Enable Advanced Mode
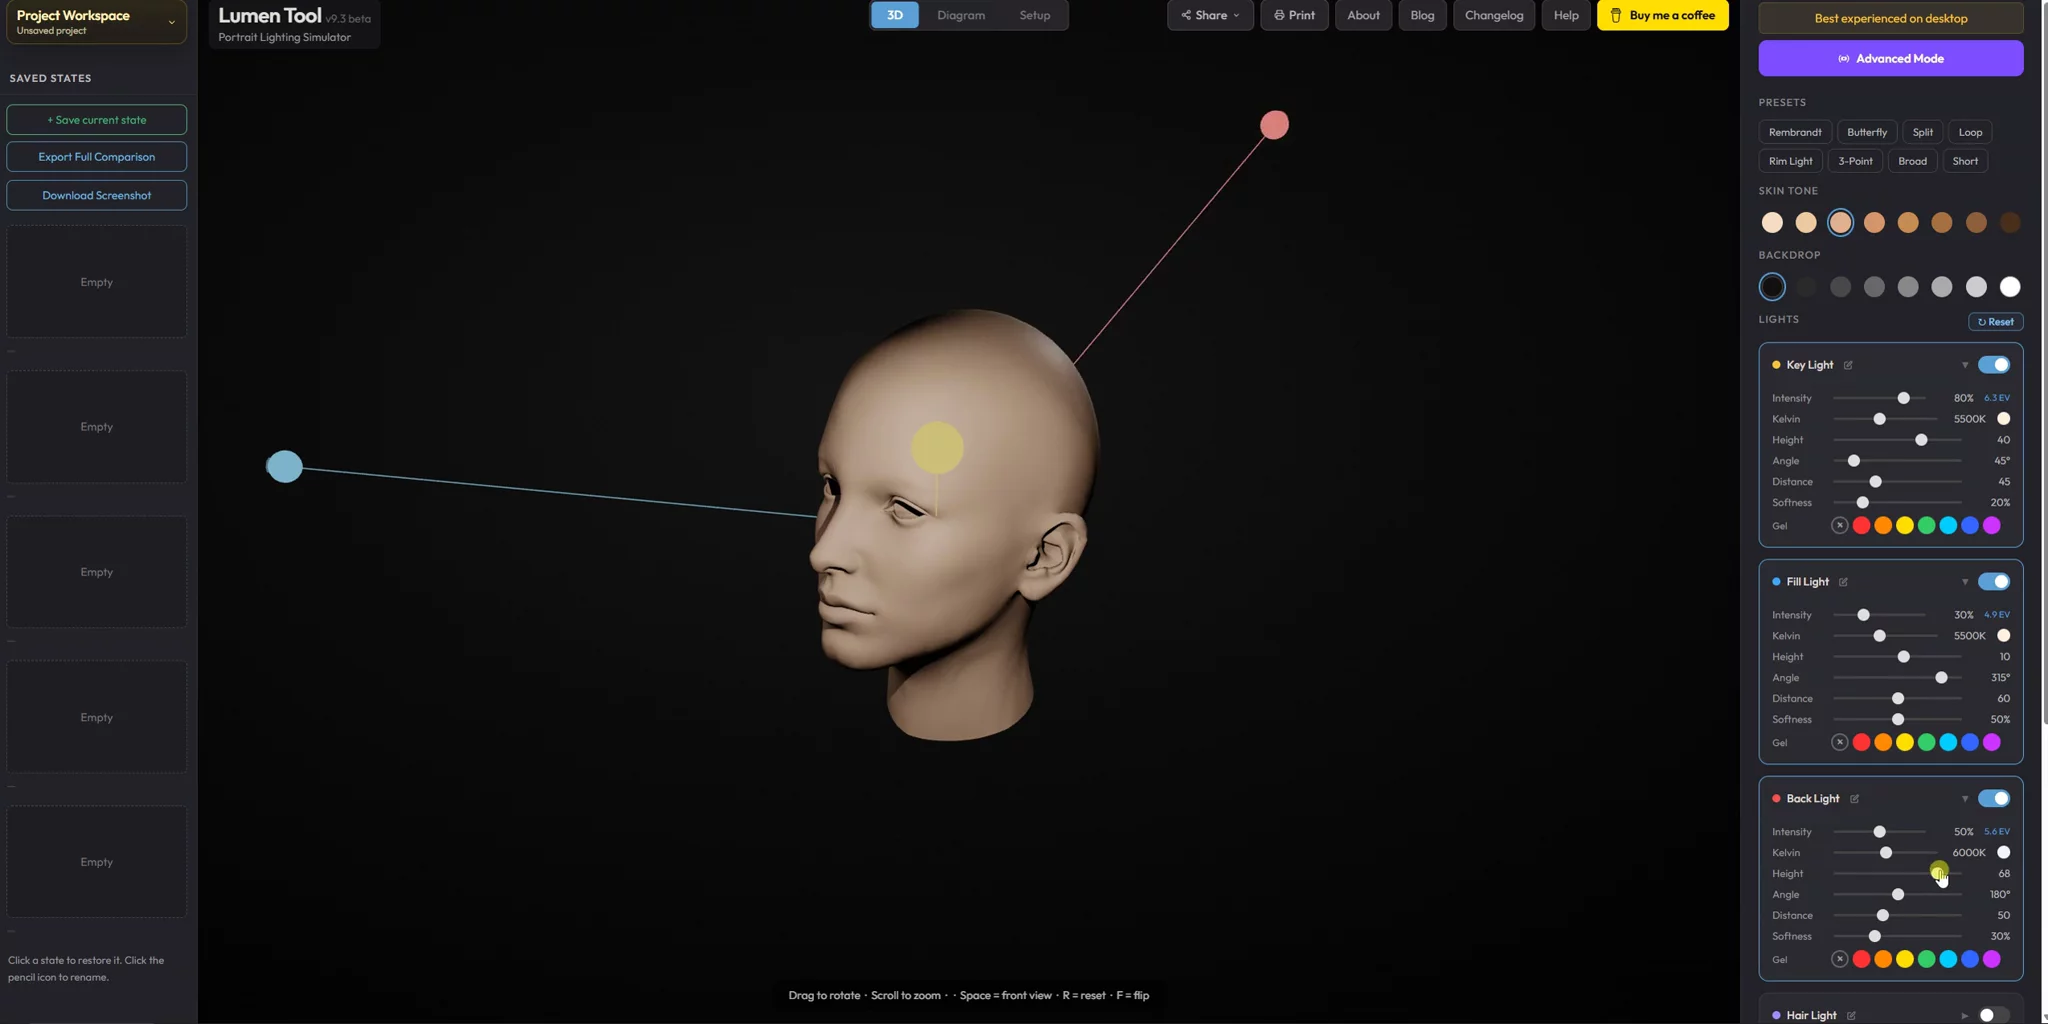 tap(1891, 58)
